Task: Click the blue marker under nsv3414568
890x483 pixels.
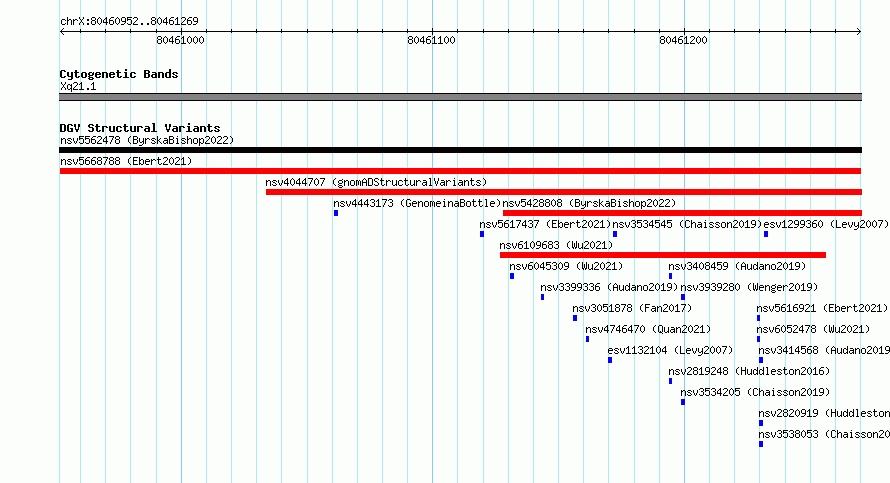Action: (x=761, y=360)
